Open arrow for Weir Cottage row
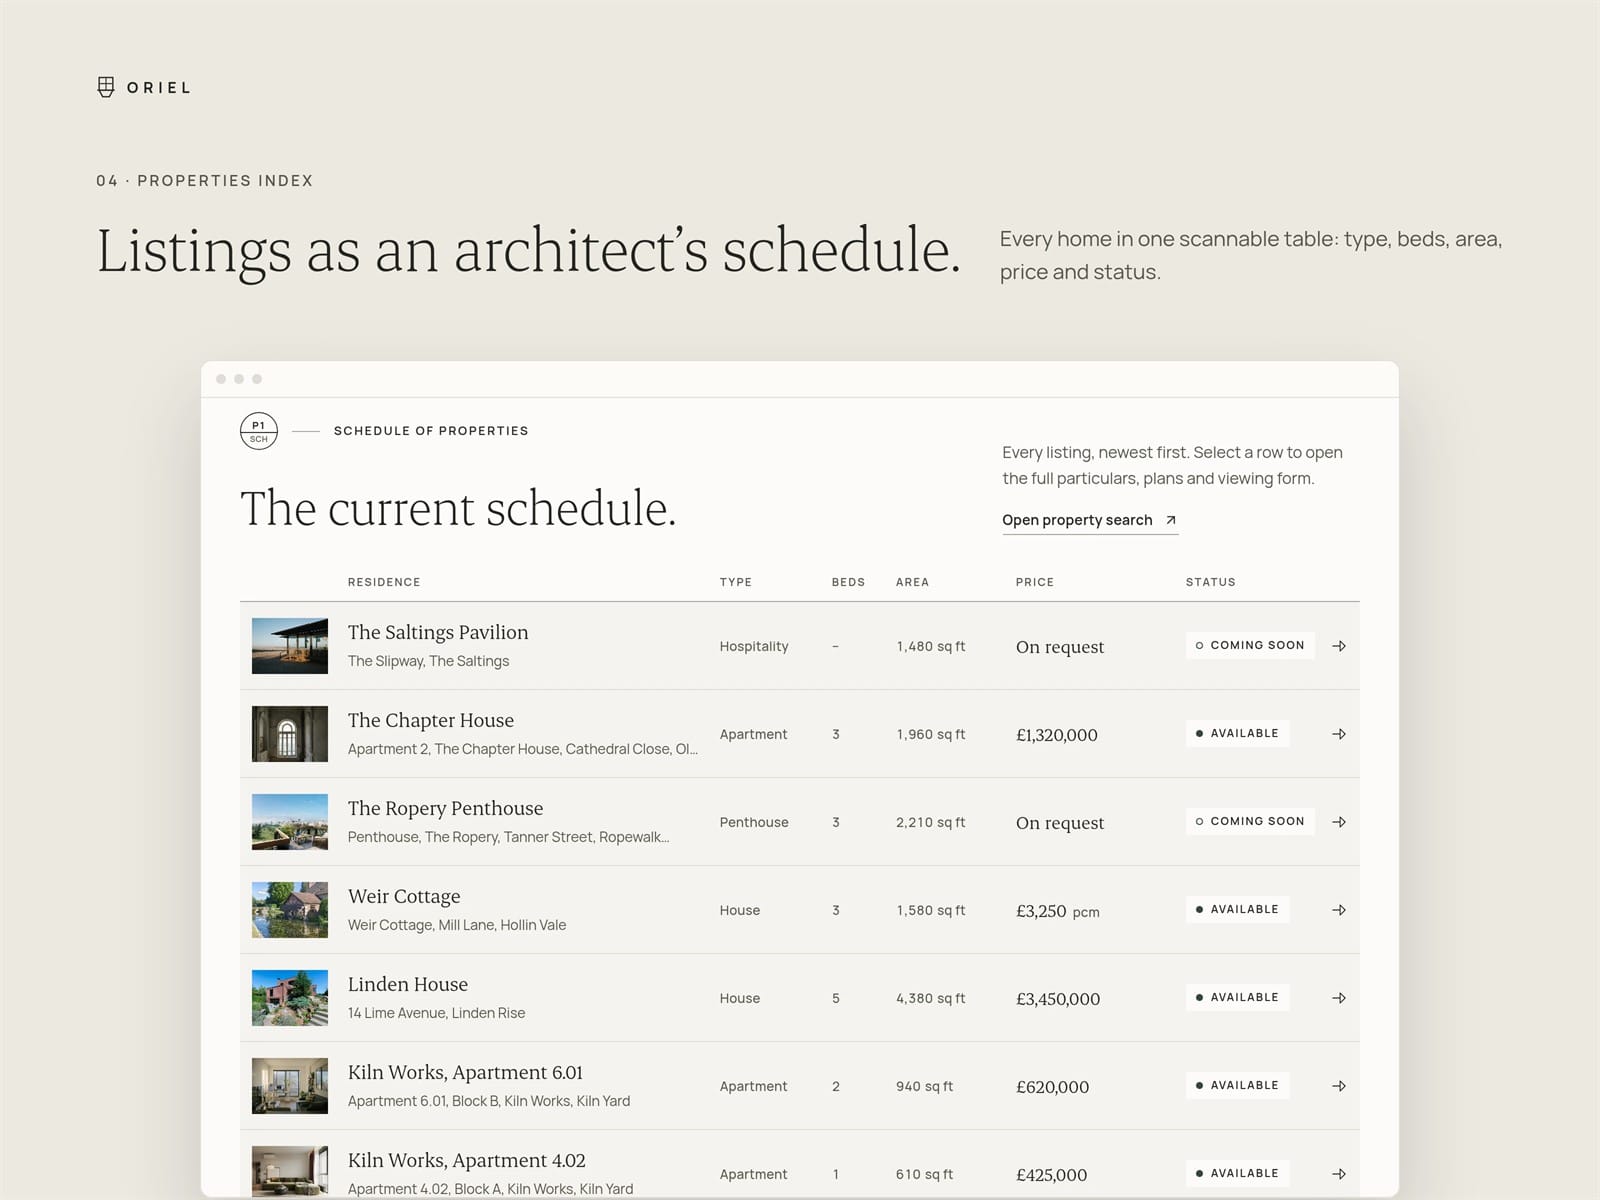The image size is (1600, 1200). tap(1339, 910)
